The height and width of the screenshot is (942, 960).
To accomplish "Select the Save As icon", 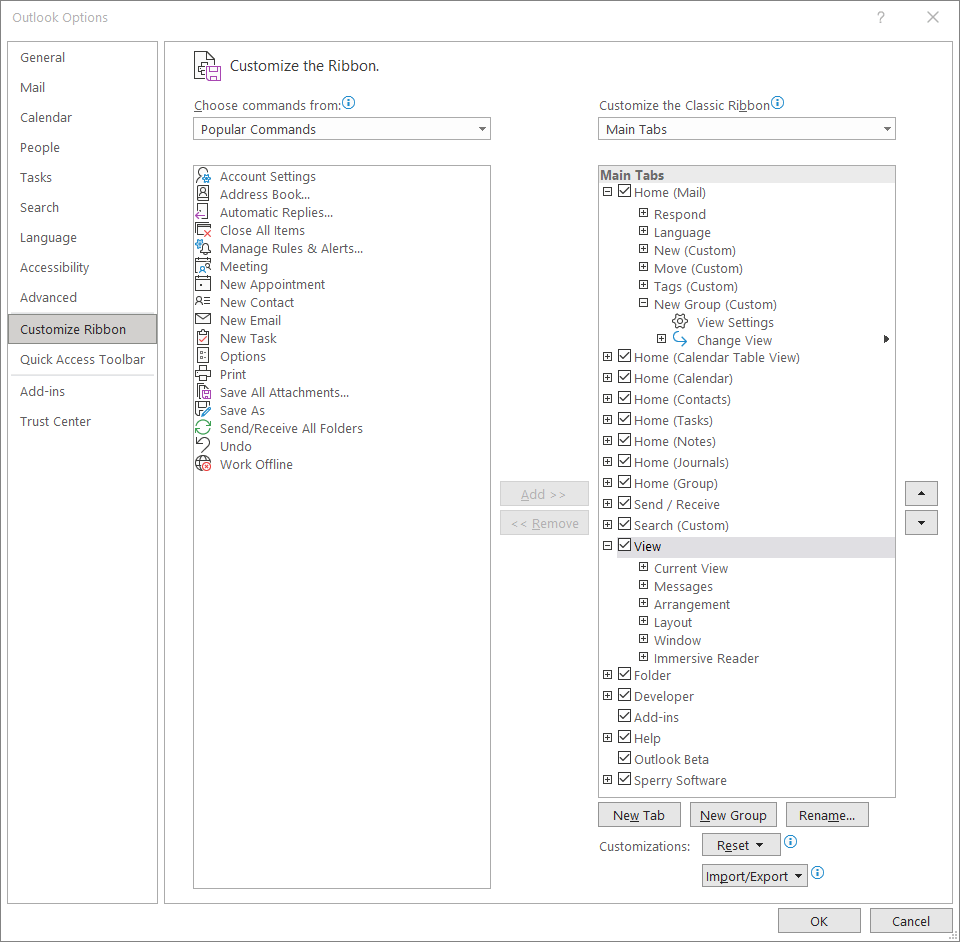I will click(x=203, y=409).
